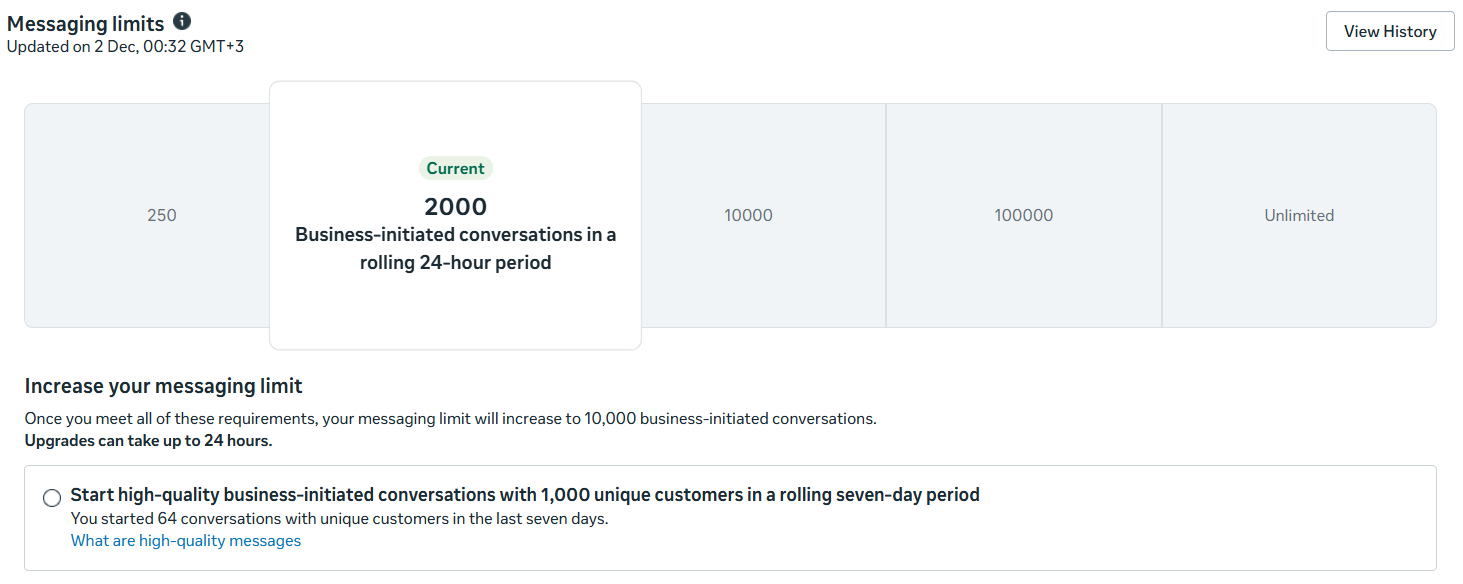Select the 10000 tier segment
This screenshot has width=1463, height=584.
pyautogui.click(x=748, y=215)
